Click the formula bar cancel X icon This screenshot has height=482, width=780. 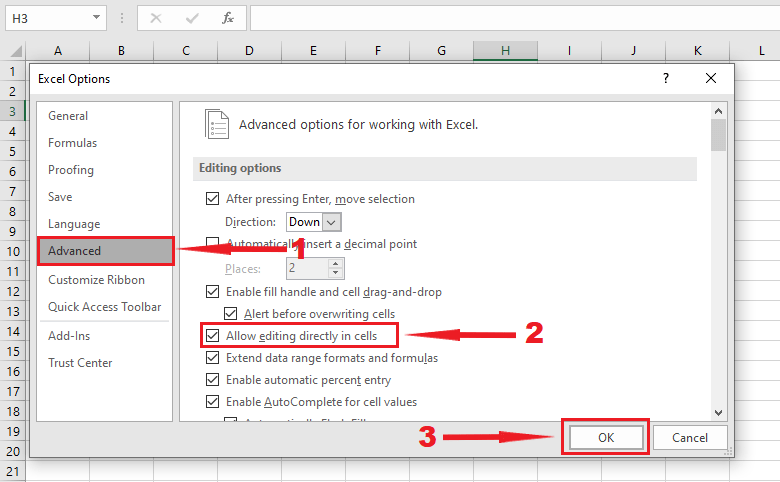click(156, 18)
